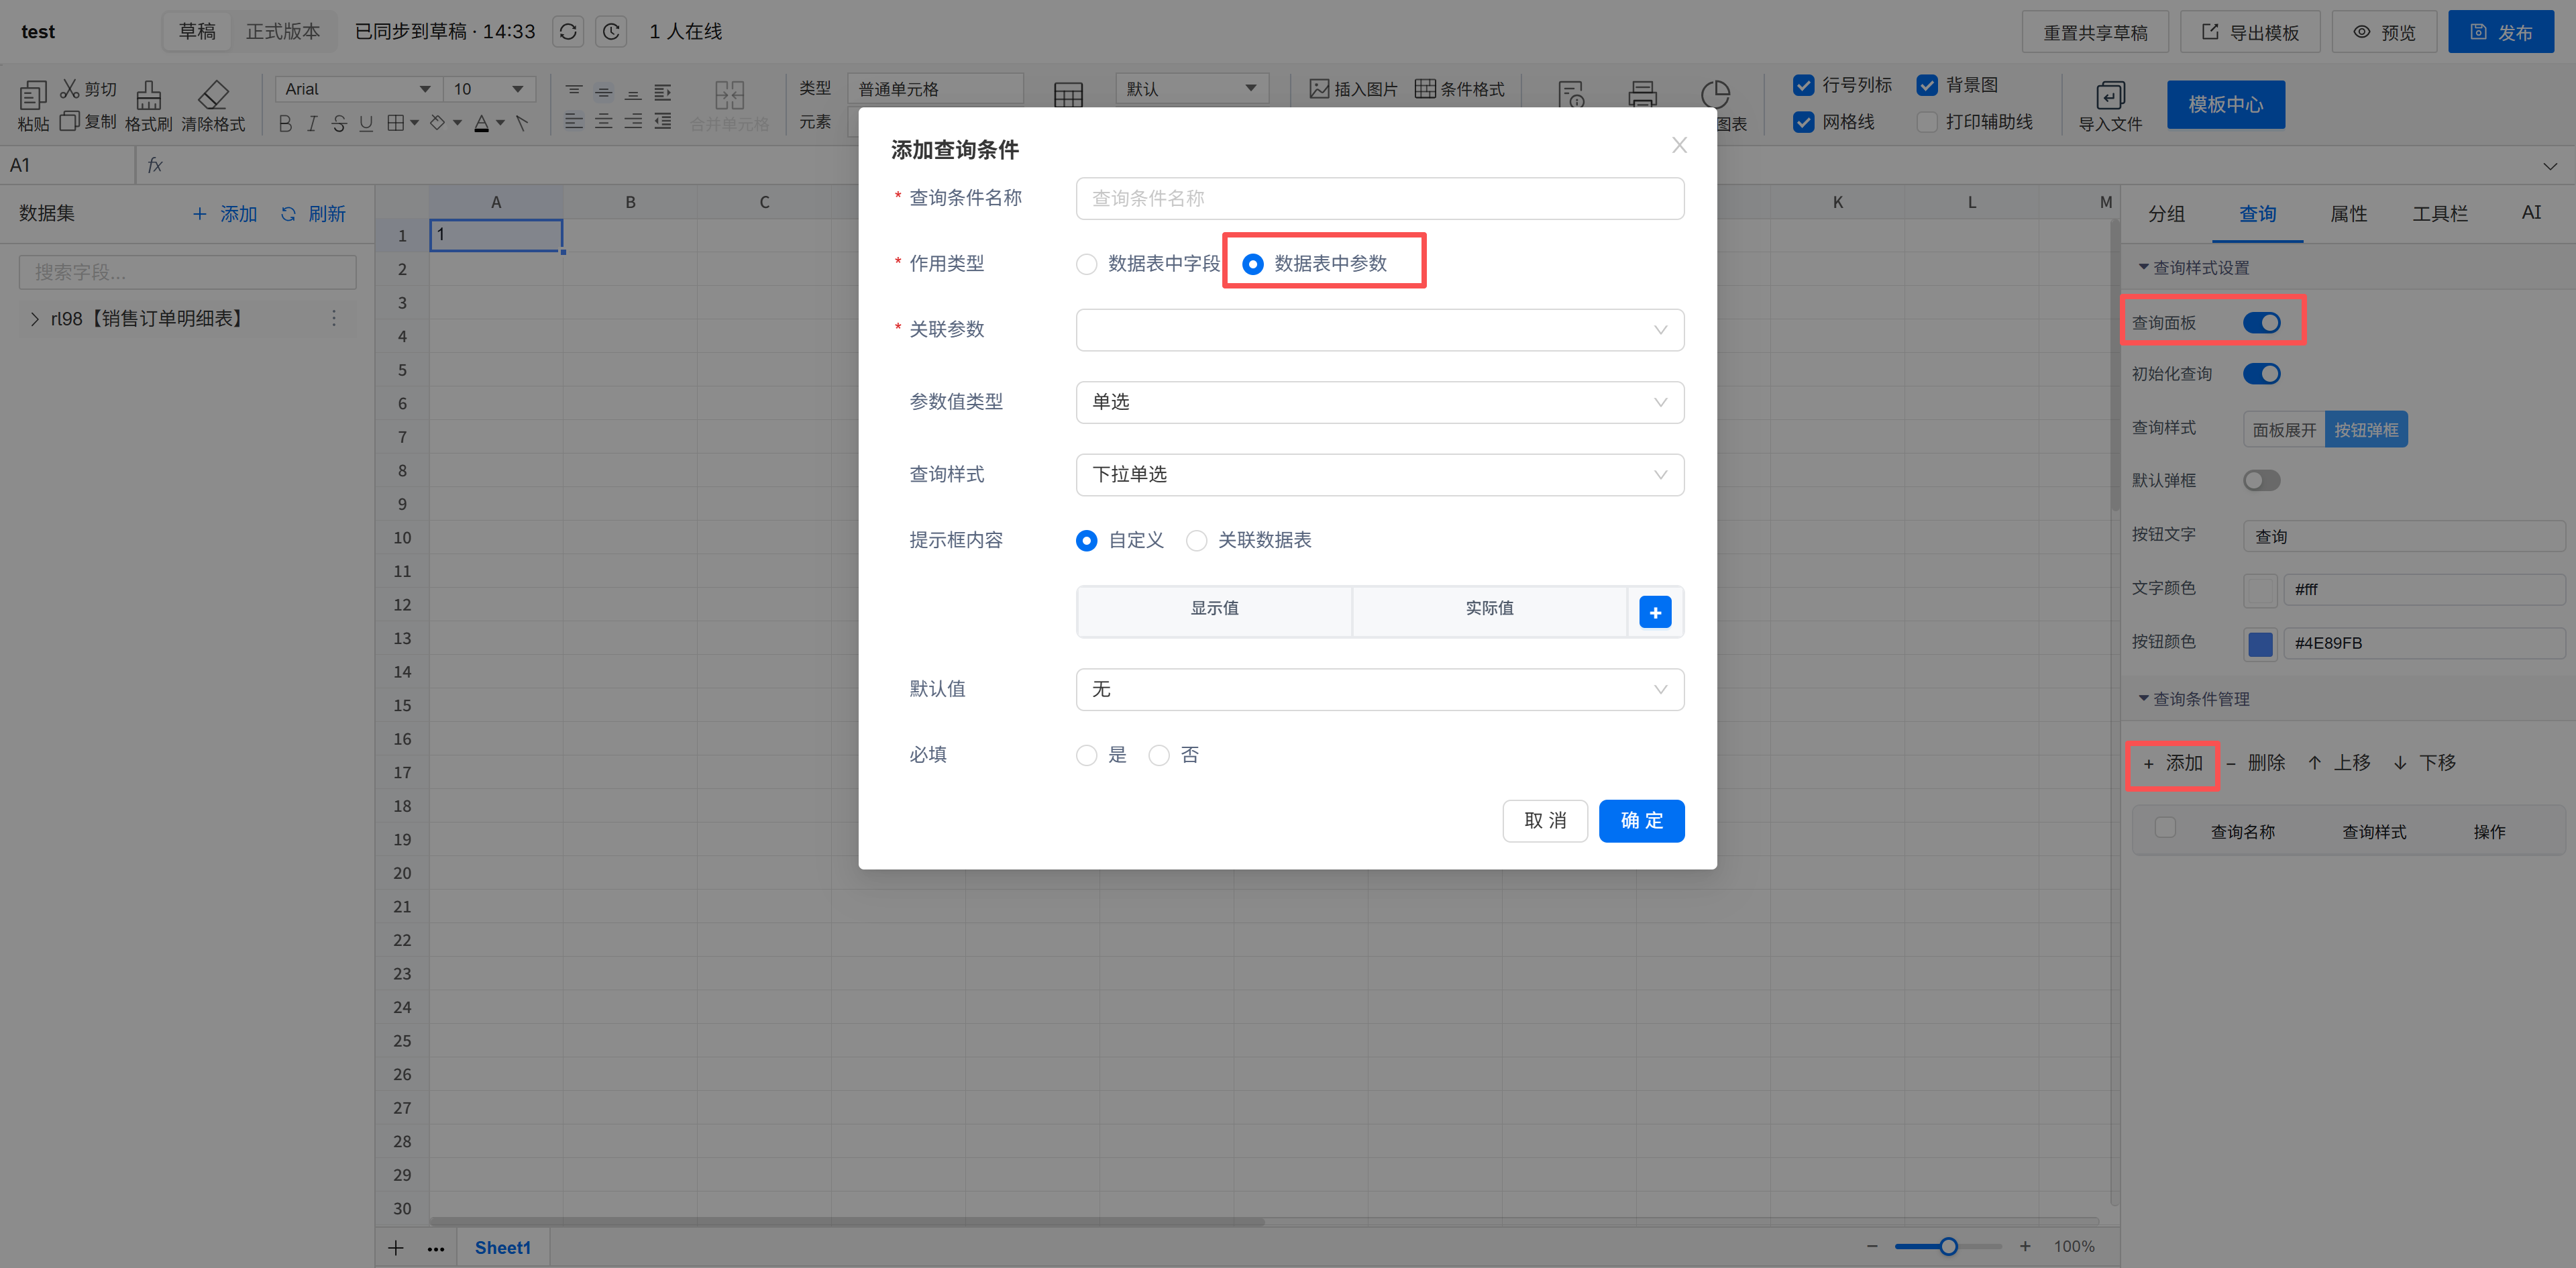Toggle strikethrough formatting
The height and width of the screenshot is (1268, 2576).
point(339,123)
